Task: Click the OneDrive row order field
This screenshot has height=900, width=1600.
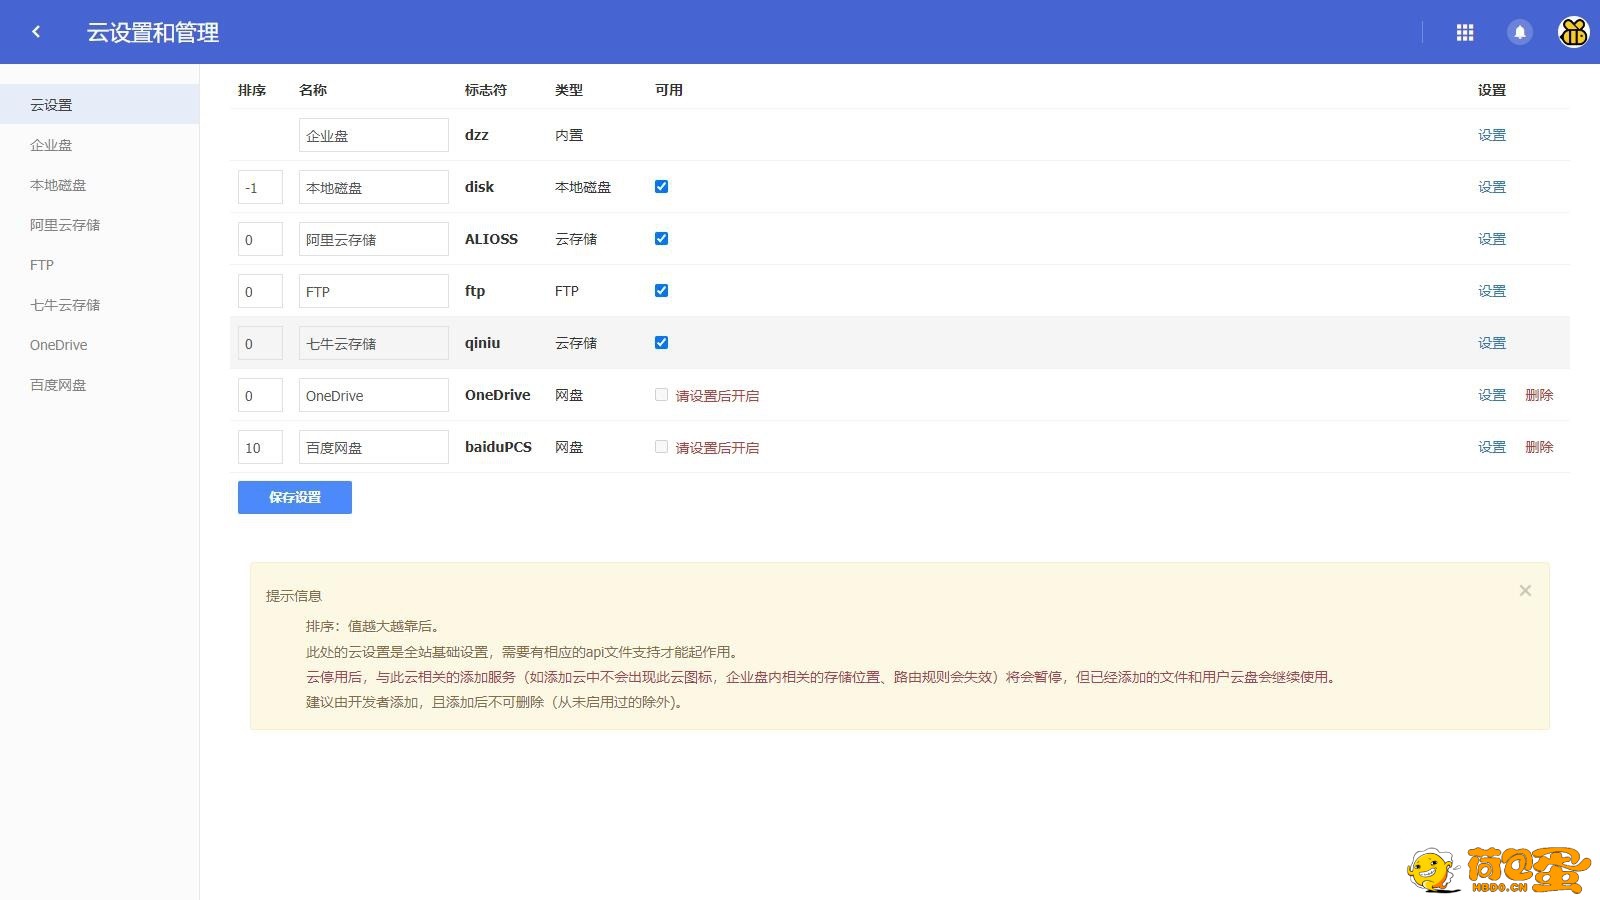Action: (x=260, y=395)
